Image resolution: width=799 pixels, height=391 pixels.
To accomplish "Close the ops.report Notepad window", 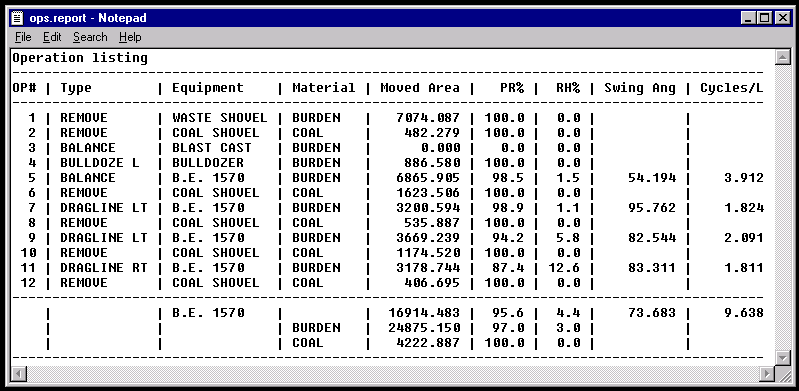I will (782, 18).
